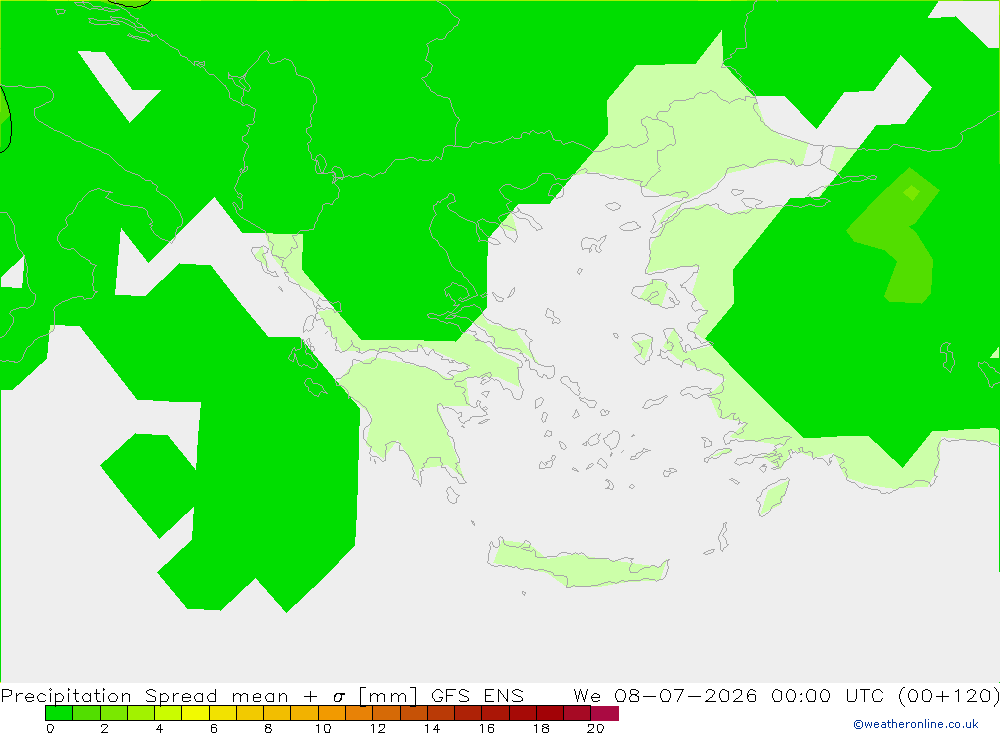Pick the legend swatch above the 10 label

tap(332, 713)
